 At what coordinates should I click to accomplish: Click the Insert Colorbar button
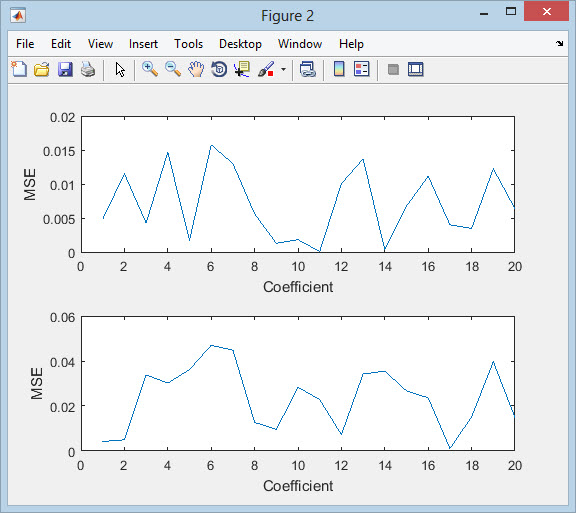[339, 69]
